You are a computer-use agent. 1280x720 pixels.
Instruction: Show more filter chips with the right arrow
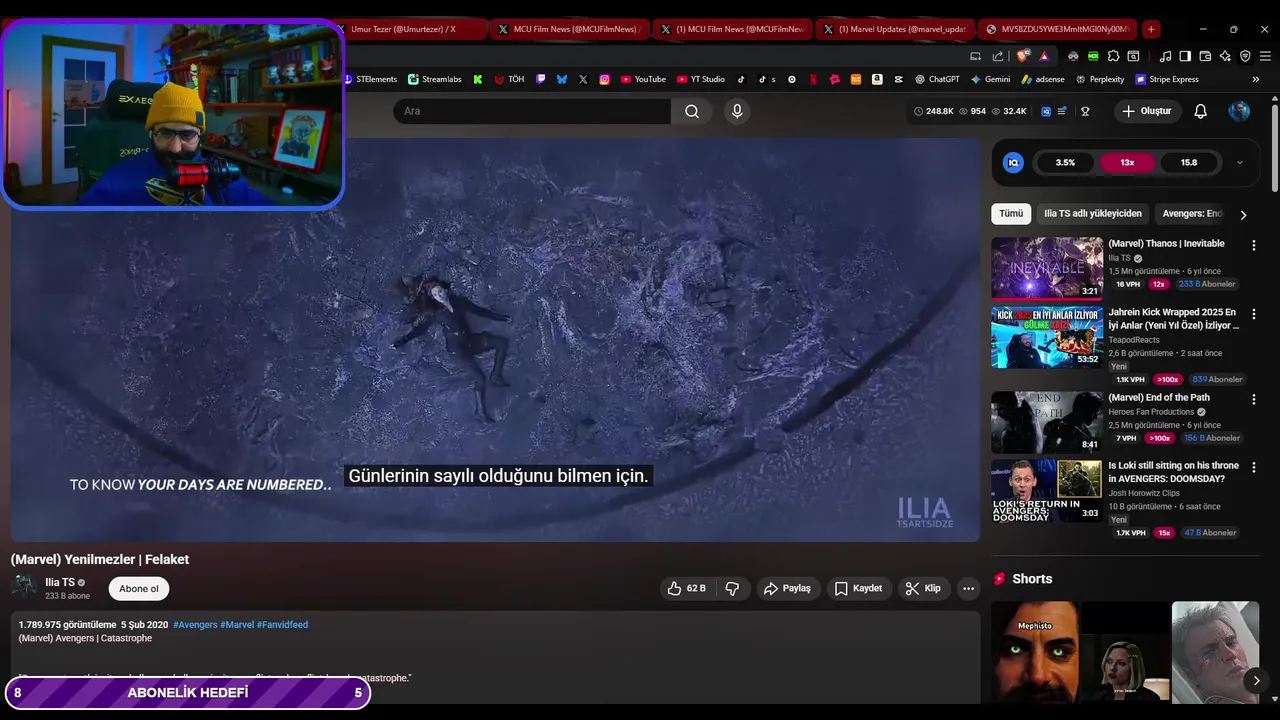click(1243, 214)
